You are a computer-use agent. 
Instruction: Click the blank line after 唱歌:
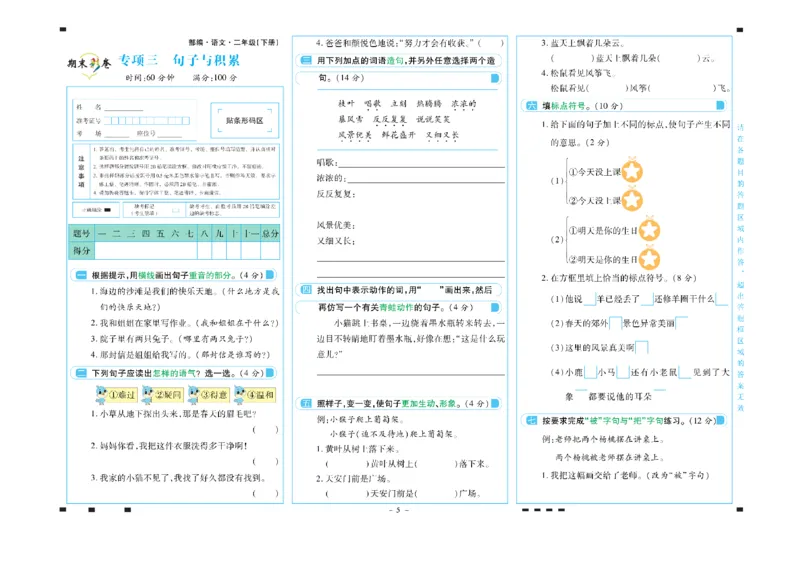pyautogui.click(x=421, y=163)
